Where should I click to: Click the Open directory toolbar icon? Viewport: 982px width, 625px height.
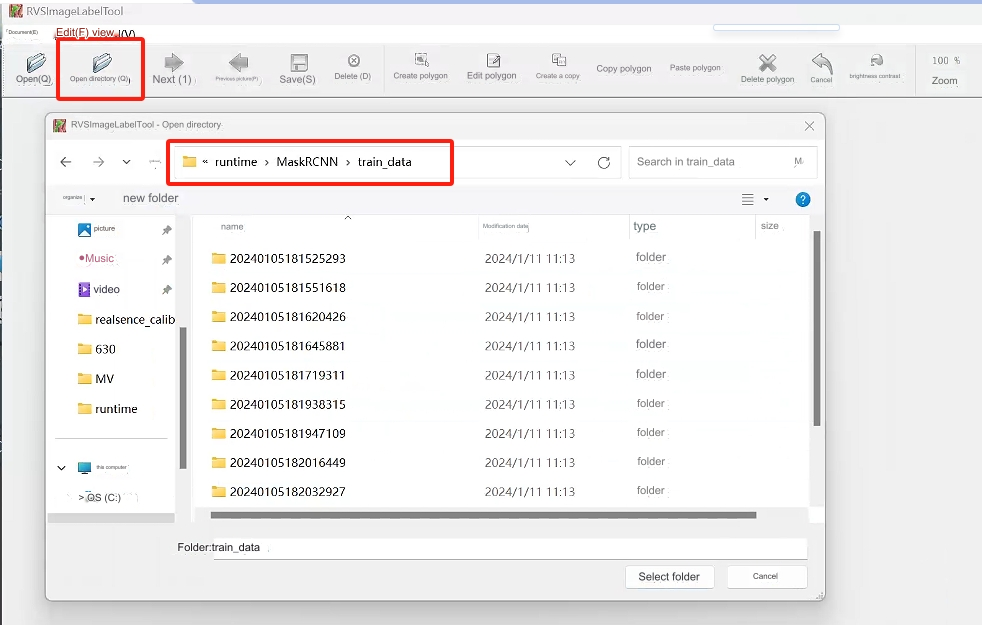[101, 63]
